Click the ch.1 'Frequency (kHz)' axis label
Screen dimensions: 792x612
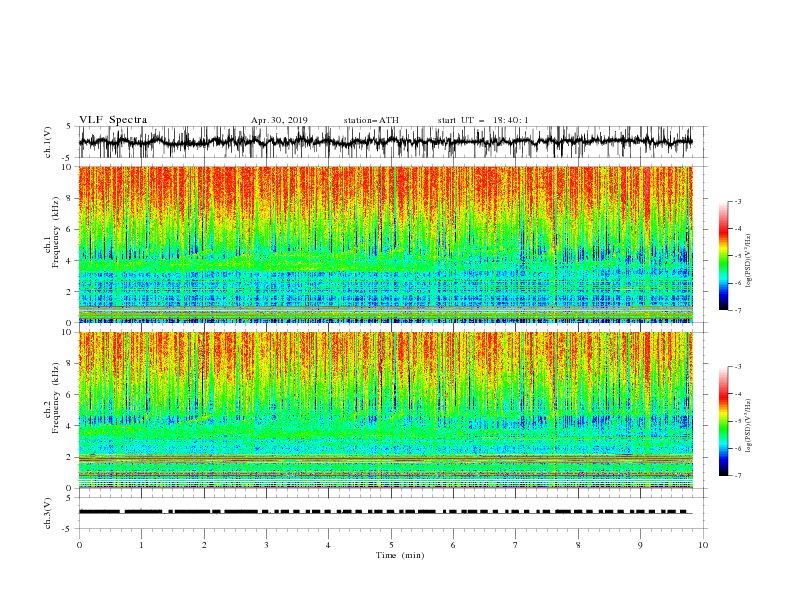56,233
